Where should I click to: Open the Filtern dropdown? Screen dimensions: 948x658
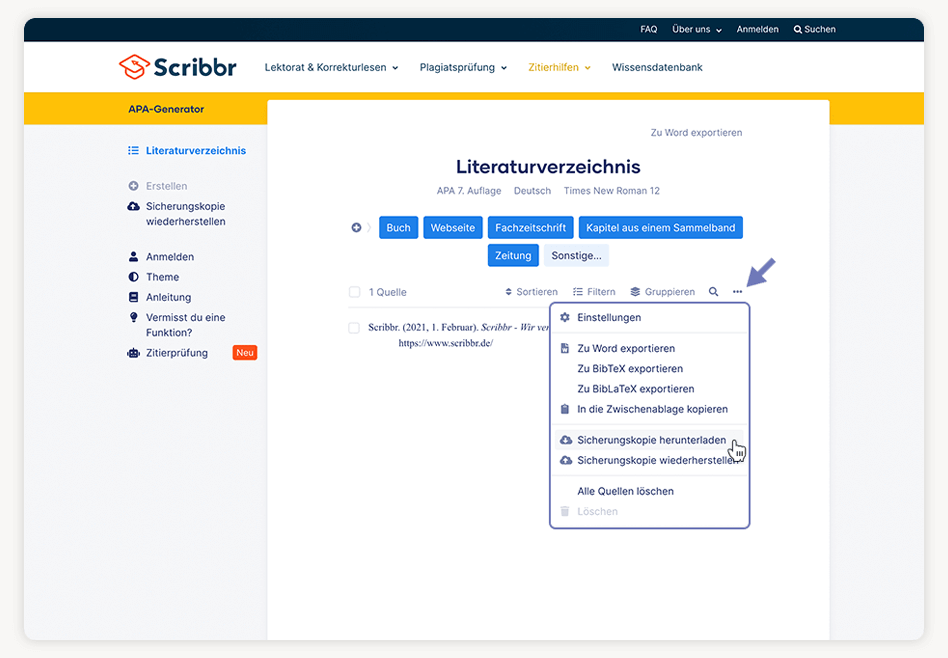[x=594, y=292]
